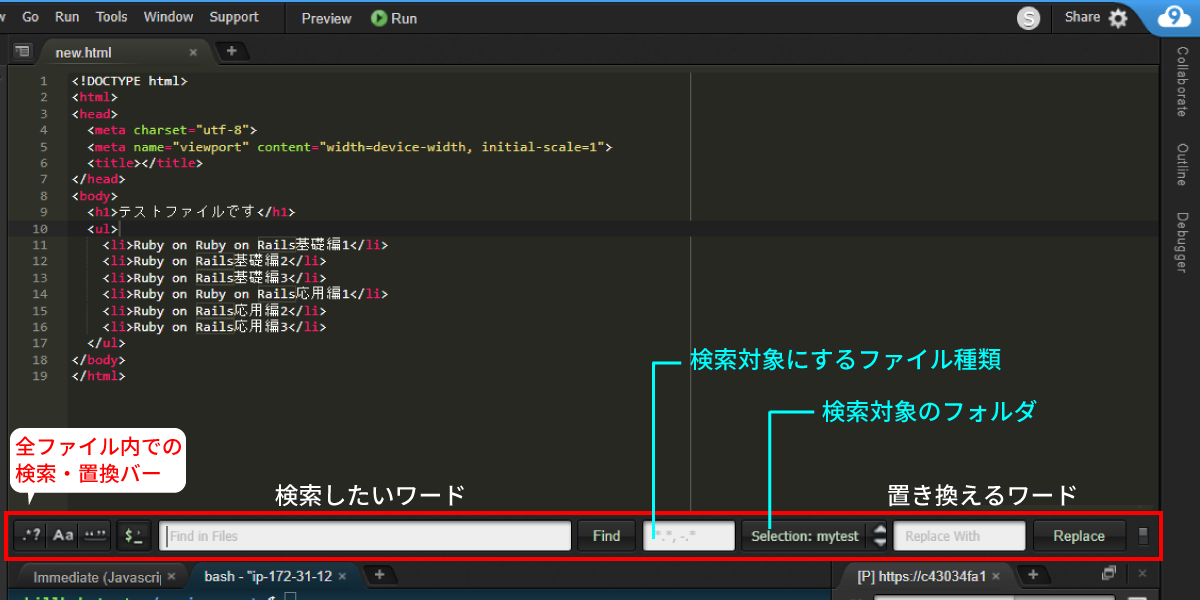Open the Run menu in menu bar
The width and height of the screenshot is (1200, 600).
[x=67, y=17]
